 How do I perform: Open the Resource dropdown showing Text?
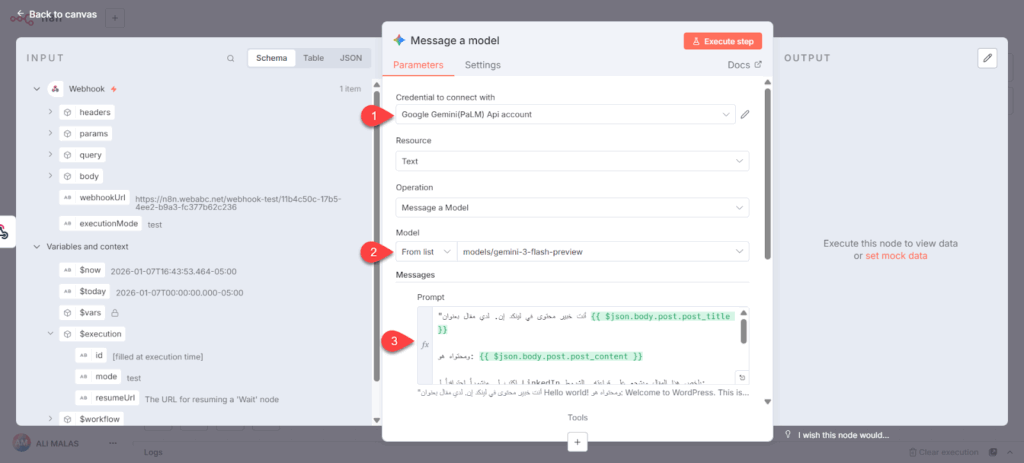572,161
